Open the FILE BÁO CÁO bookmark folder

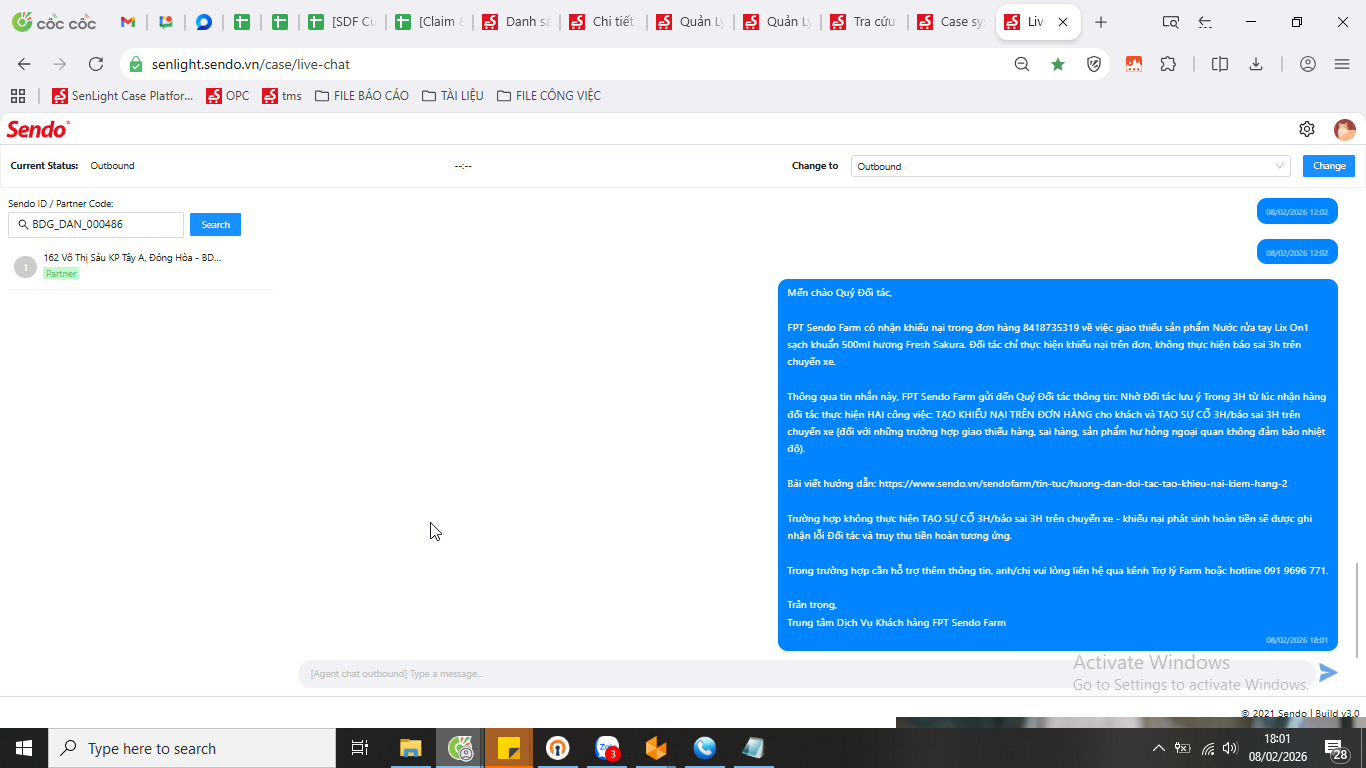click(362, 96)
